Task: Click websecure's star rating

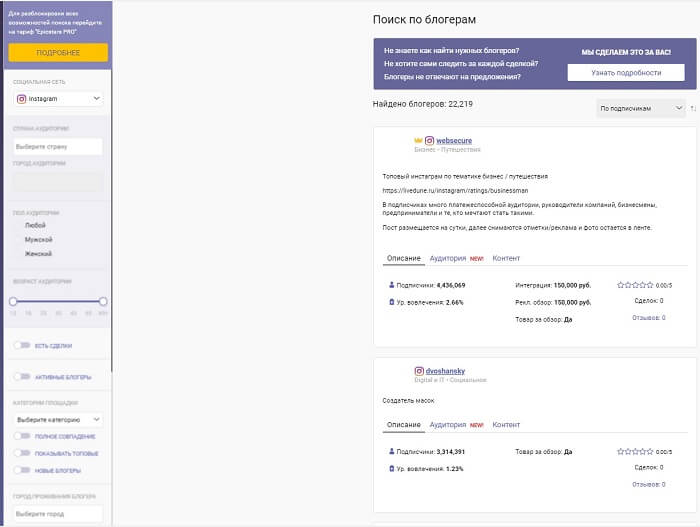Action: [635, 284]
